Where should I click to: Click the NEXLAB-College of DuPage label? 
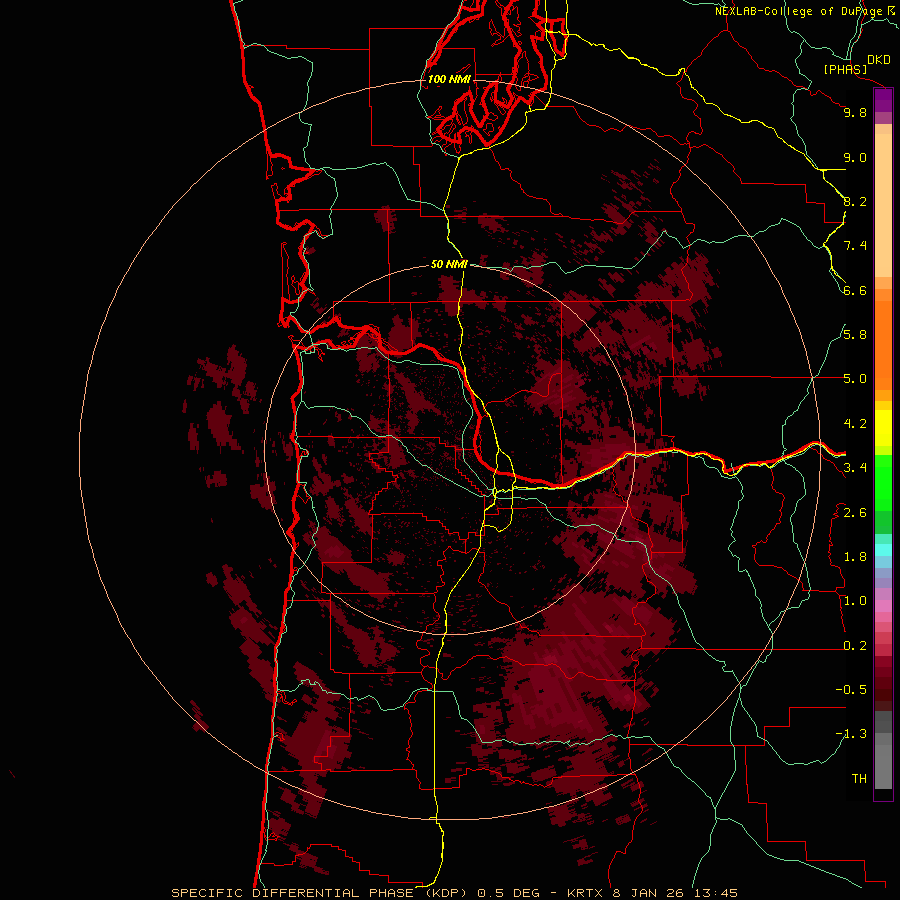pos(801,11)
